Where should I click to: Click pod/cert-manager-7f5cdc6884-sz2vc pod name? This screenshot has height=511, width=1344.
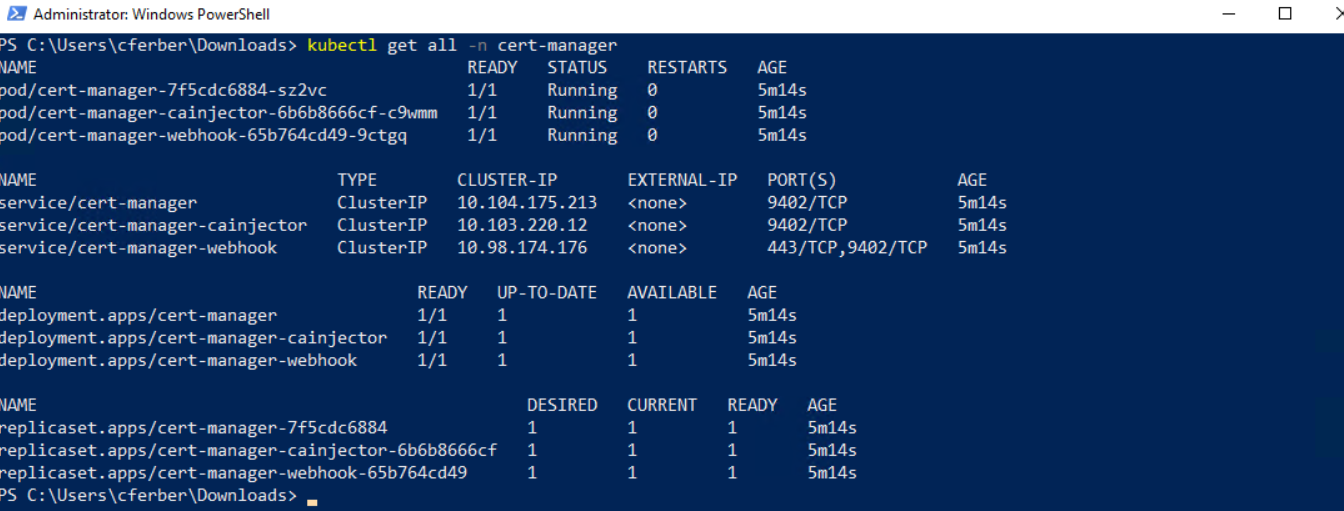(x=163, y=90)
